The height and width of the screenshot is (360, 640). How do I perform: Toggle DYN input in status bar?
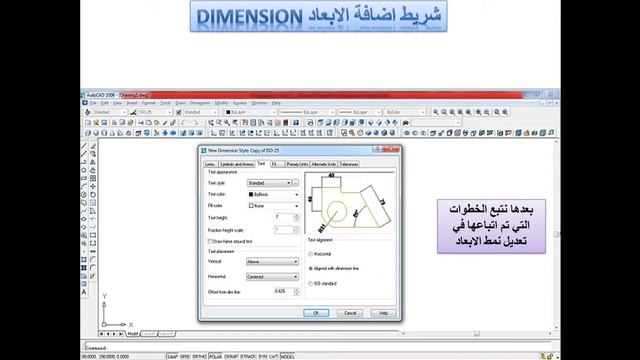pyautogui.click(x=262, y=356)
